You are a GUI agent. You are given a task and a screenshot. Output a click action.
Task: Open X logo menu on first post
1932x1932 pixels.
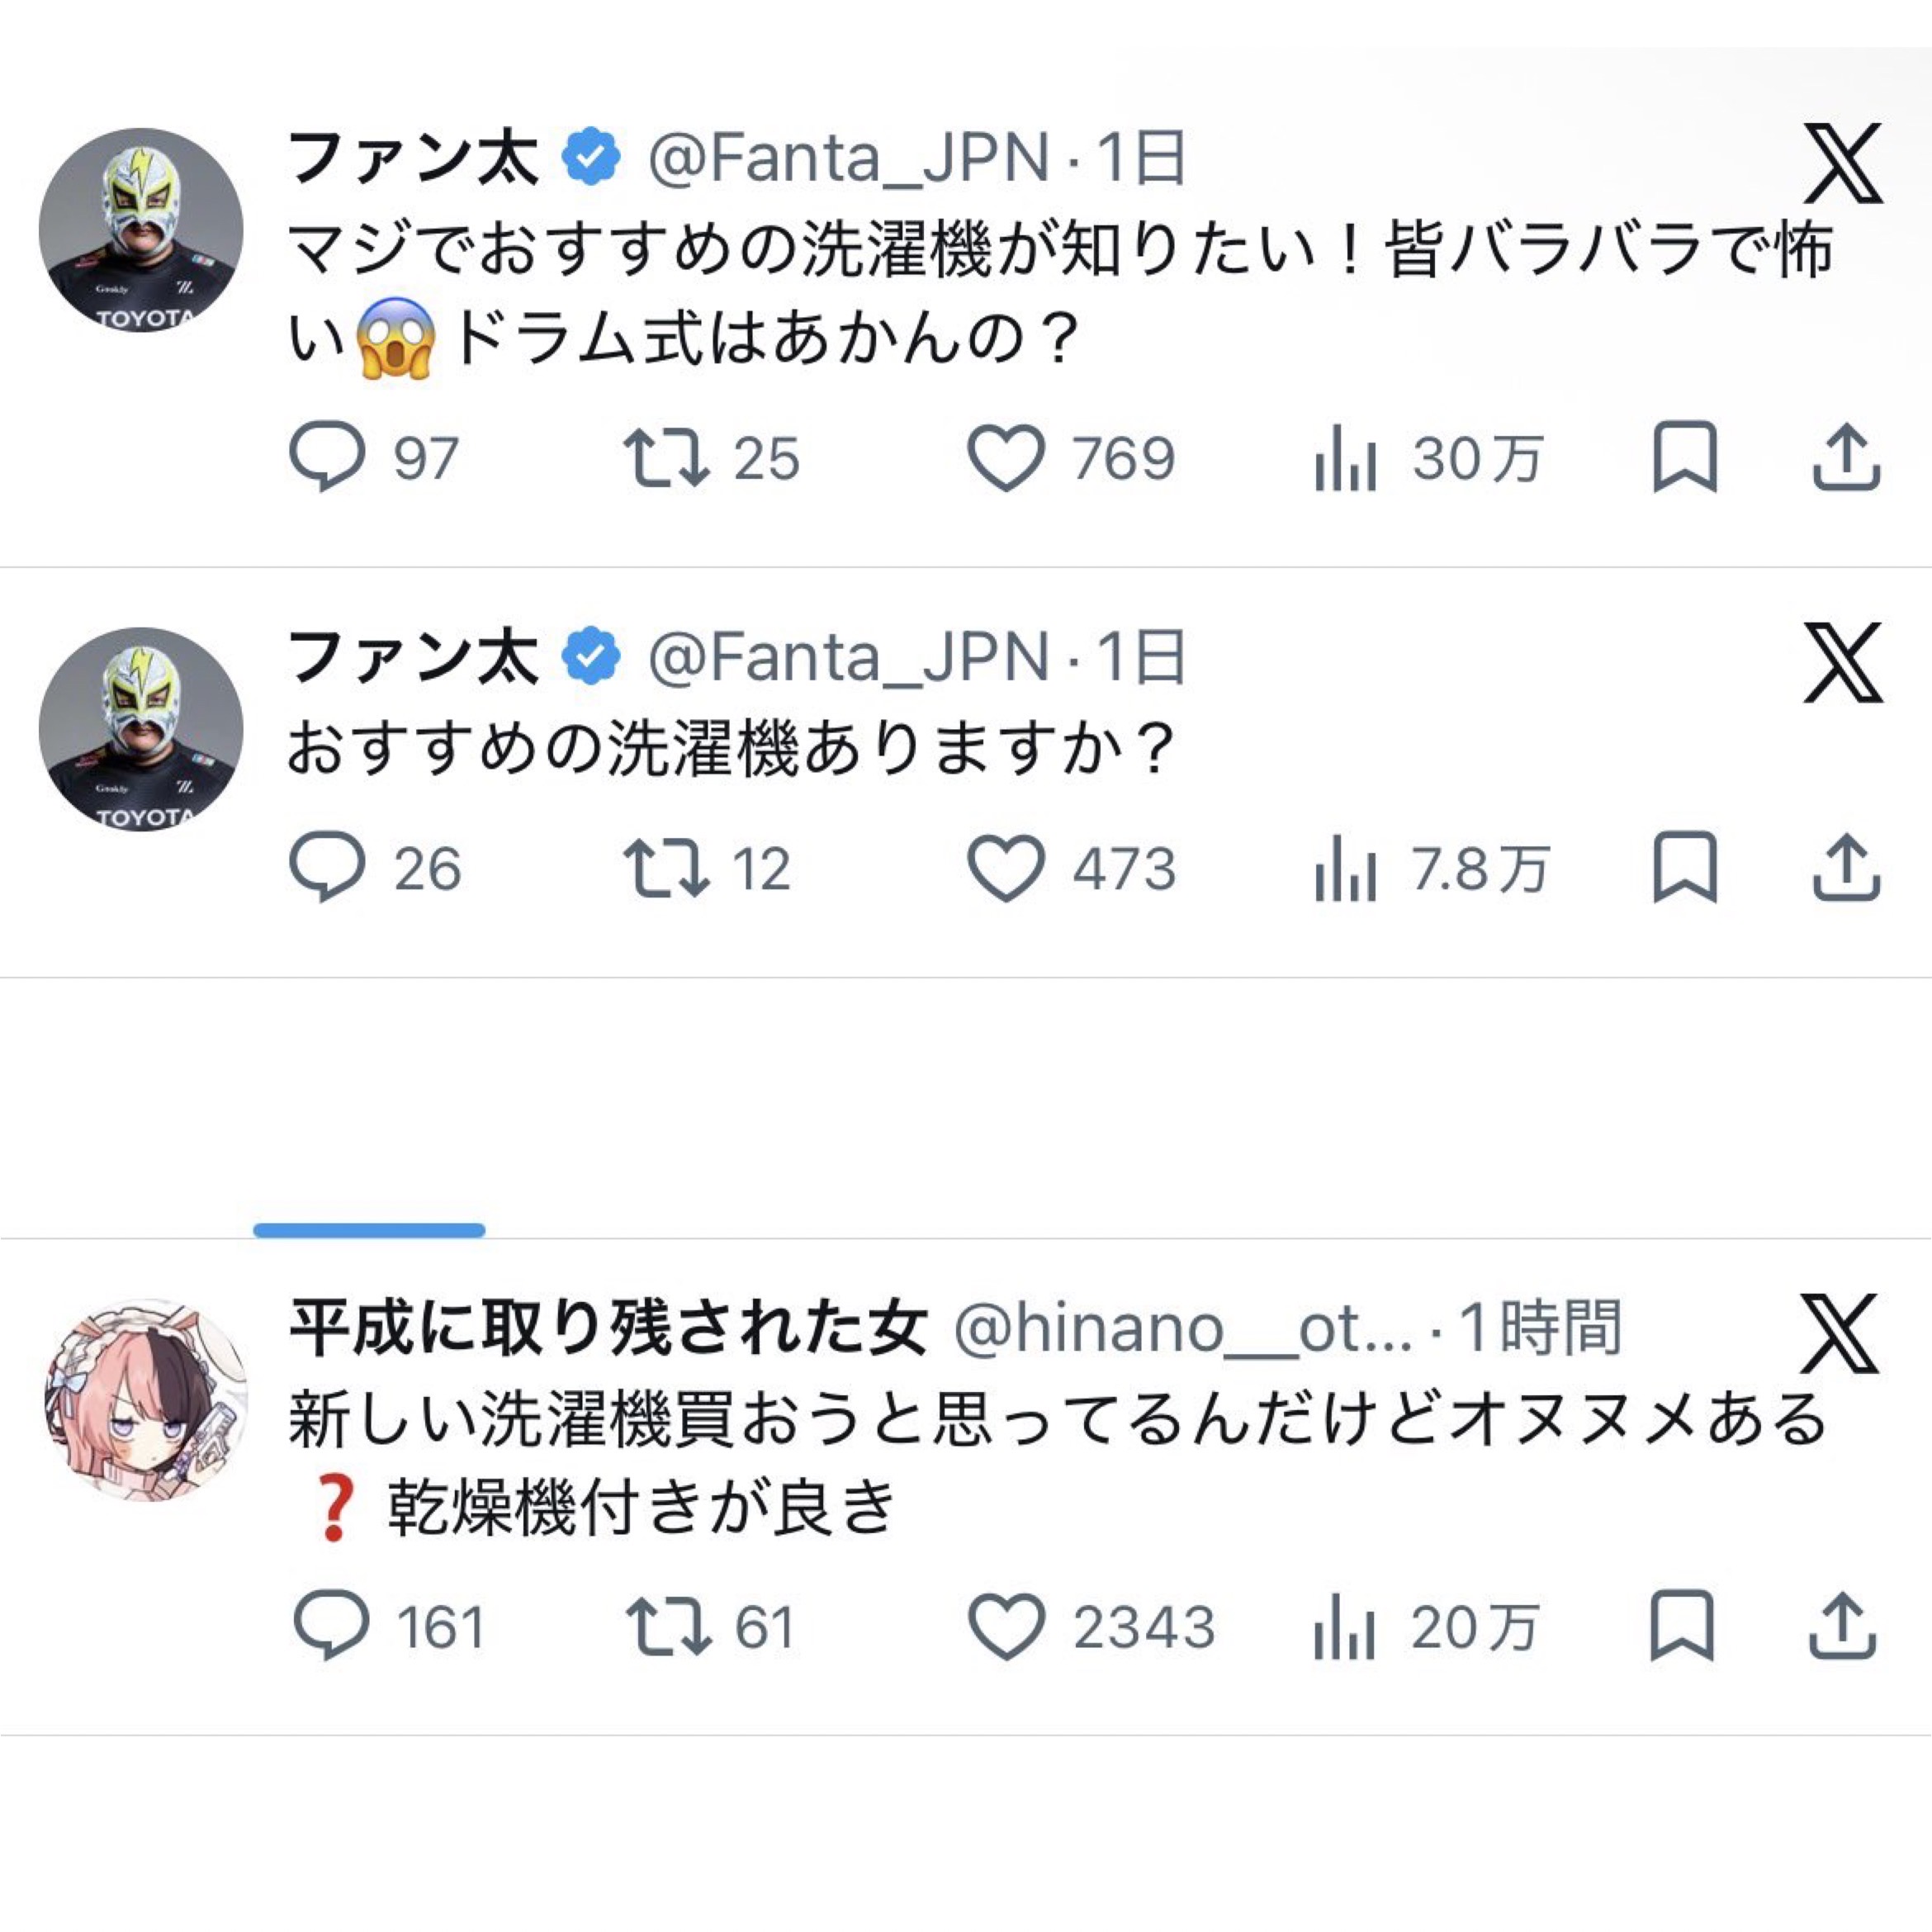pos(1843,163)
